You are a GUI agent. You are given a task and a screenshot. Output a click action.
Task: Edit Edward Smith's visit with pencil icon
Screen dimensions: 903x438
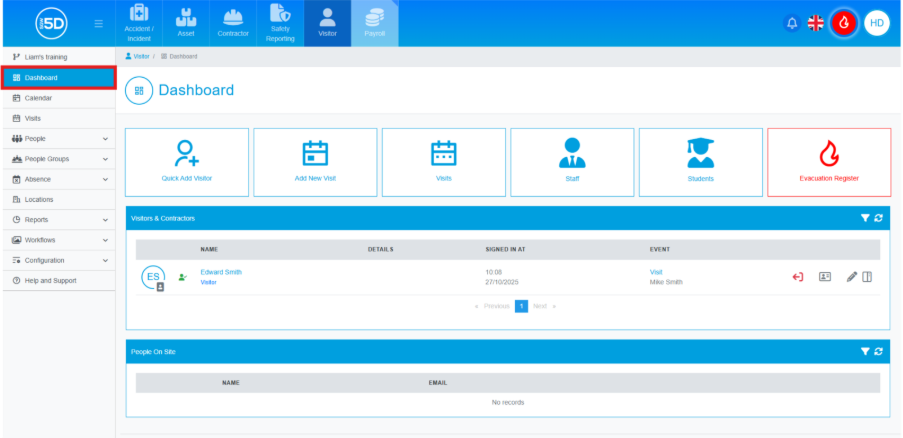coord(852,277)
